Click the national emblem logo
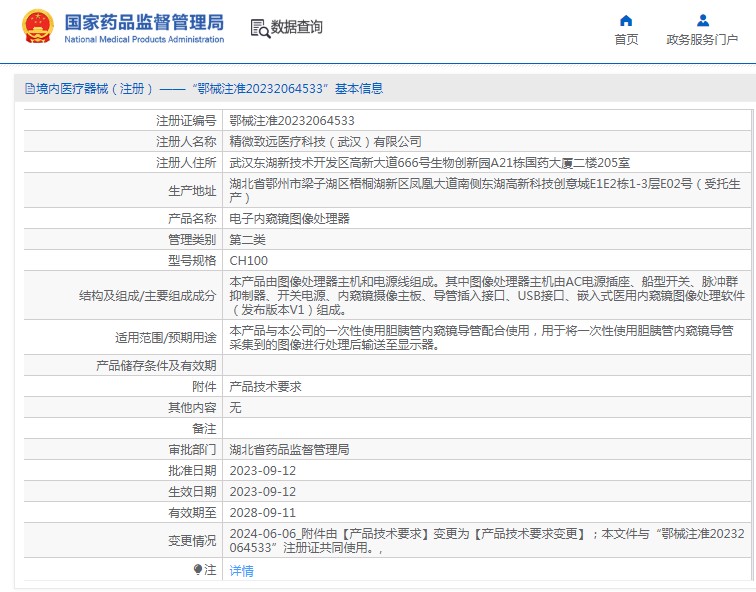 click(x=38, y=27)
